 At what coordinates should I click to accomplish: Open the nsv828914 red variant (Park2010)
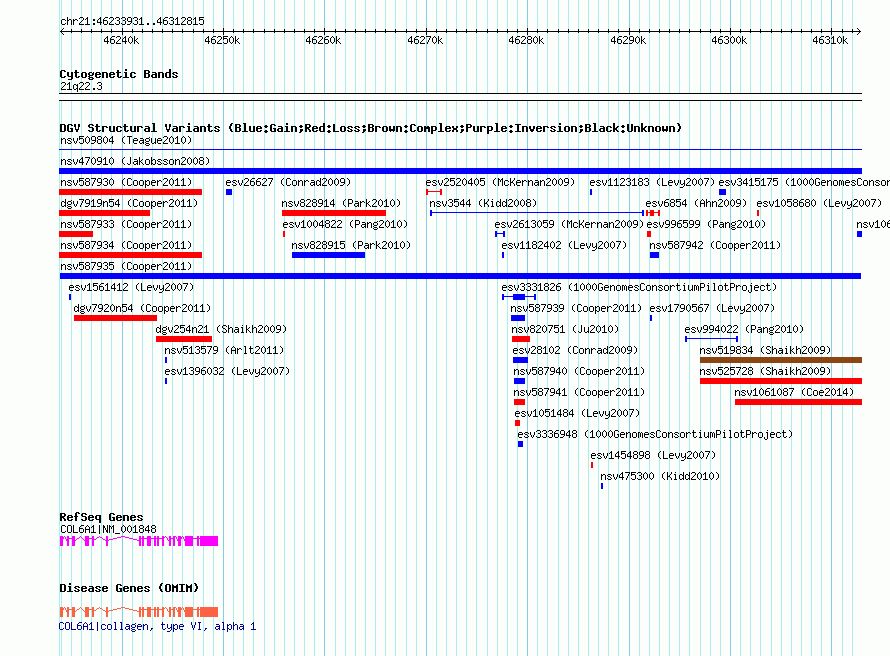[x=333, y=213]
